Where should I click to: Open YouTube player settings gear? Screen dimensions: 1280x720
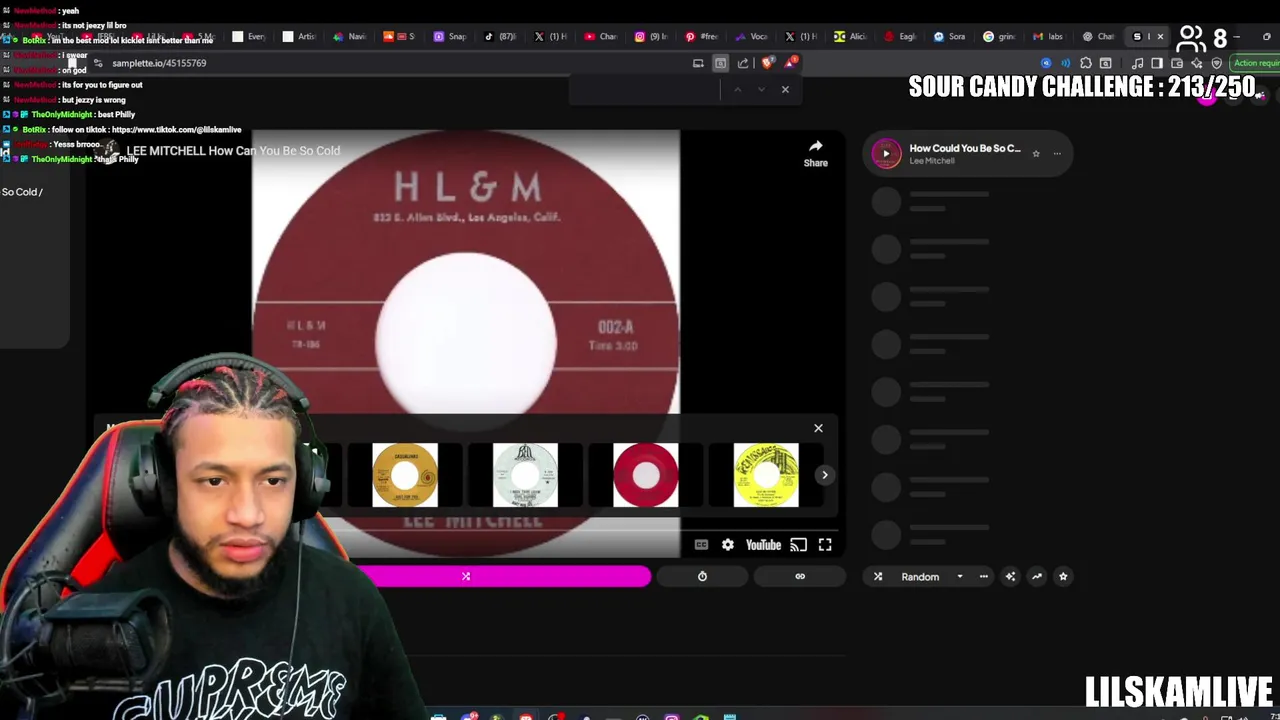click(728, 545)
